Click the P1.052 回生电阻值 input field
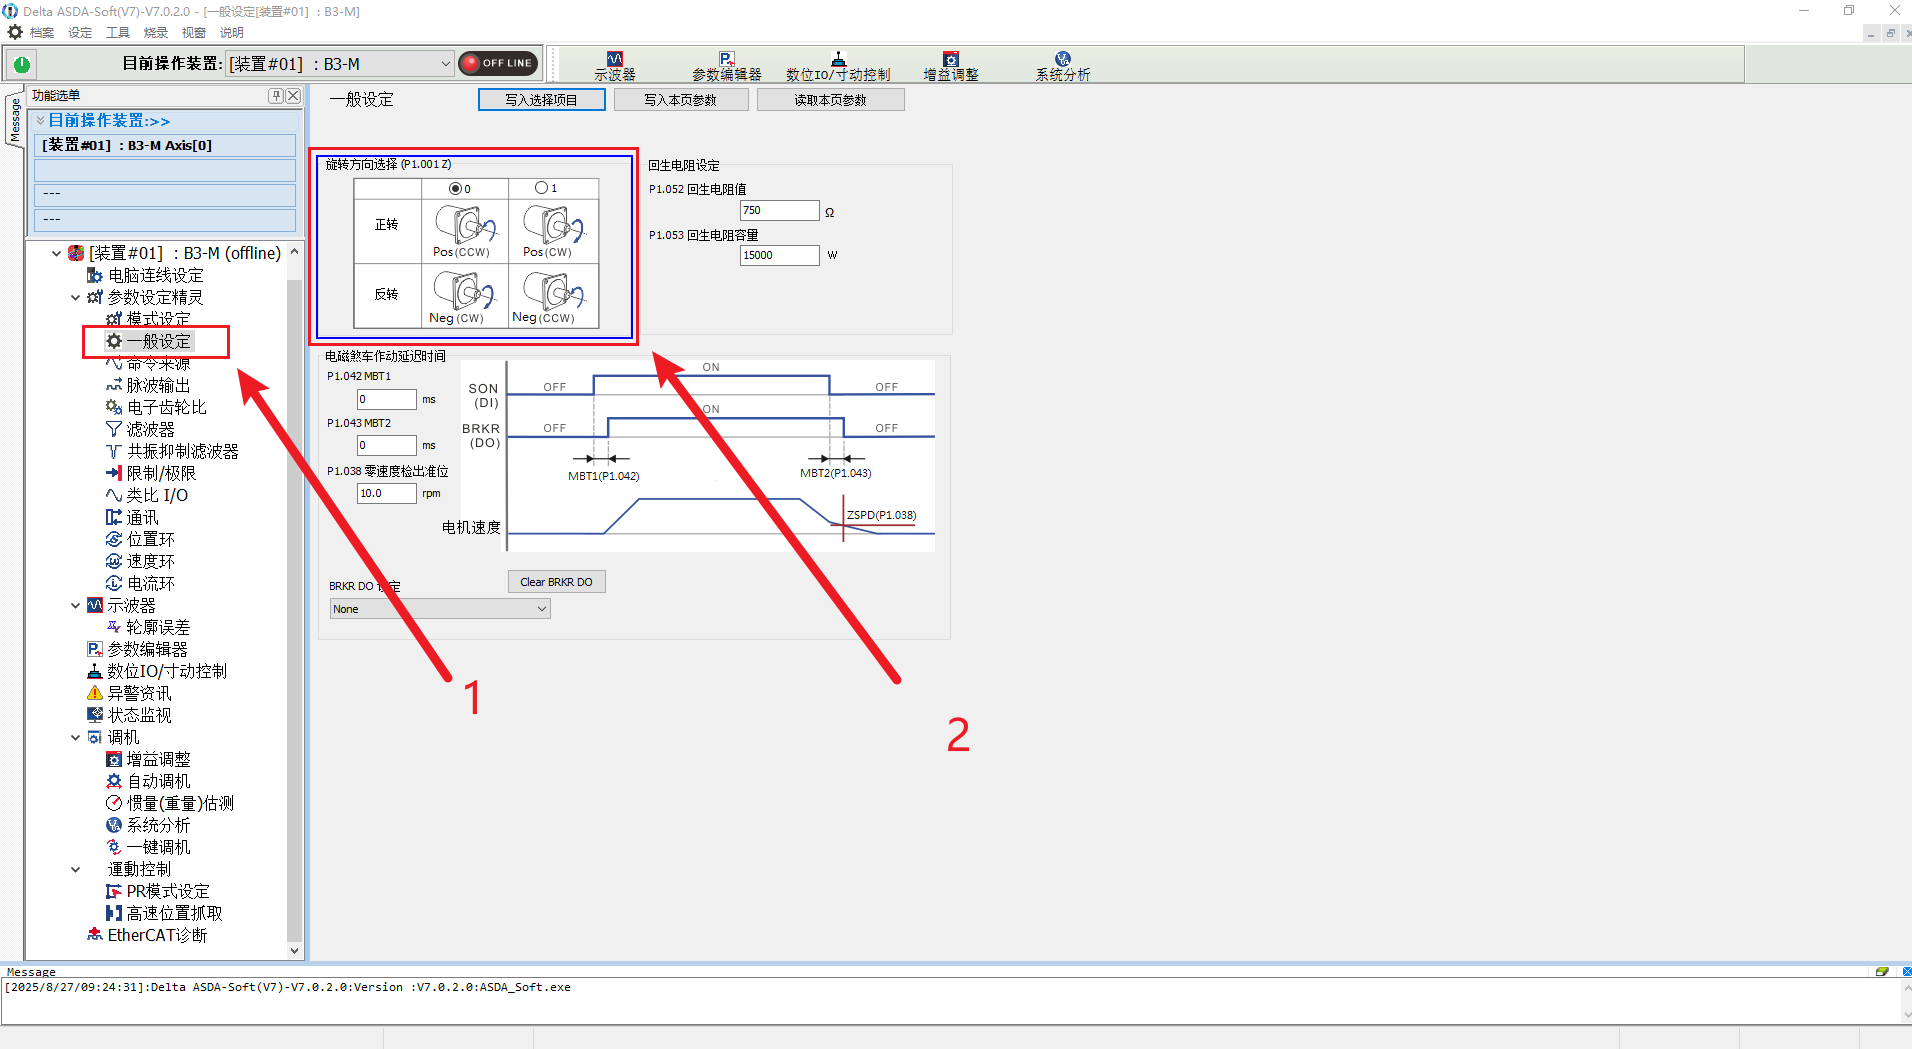 click(779, 211)
